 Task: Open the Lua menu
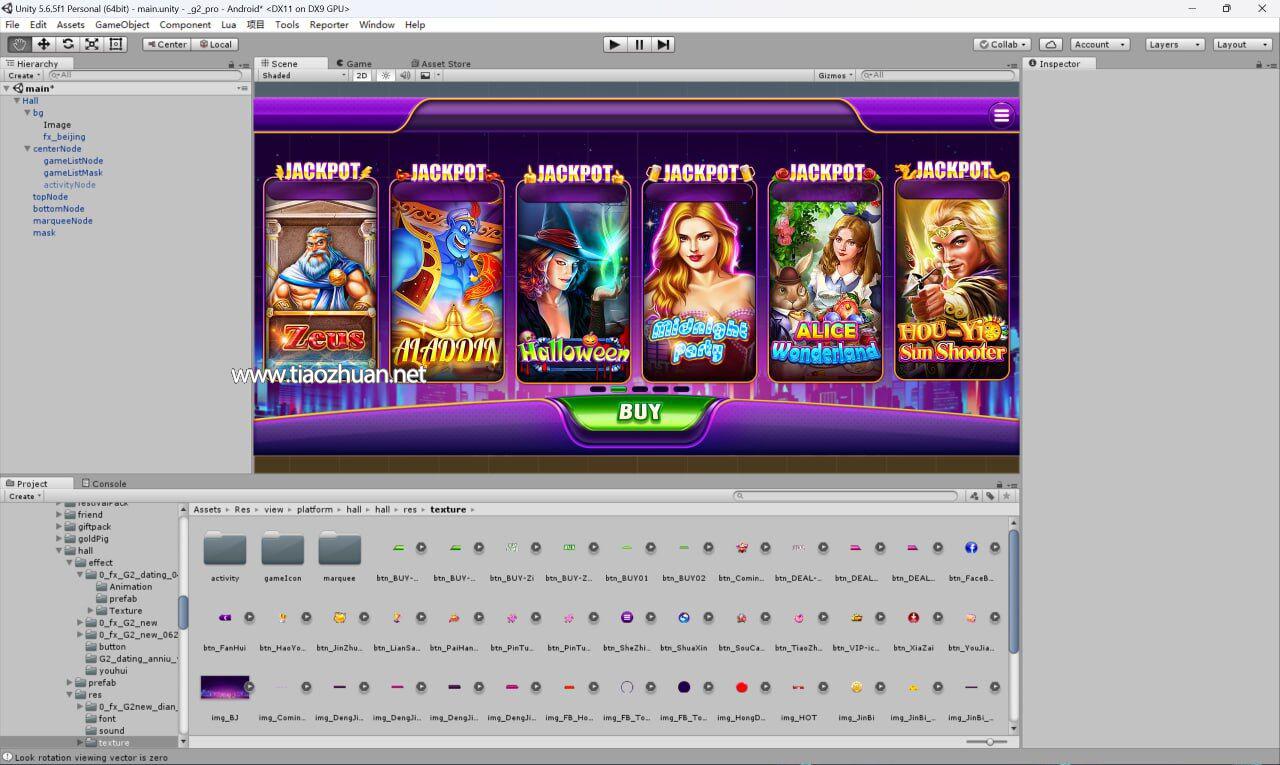click(x=229, y=24)
